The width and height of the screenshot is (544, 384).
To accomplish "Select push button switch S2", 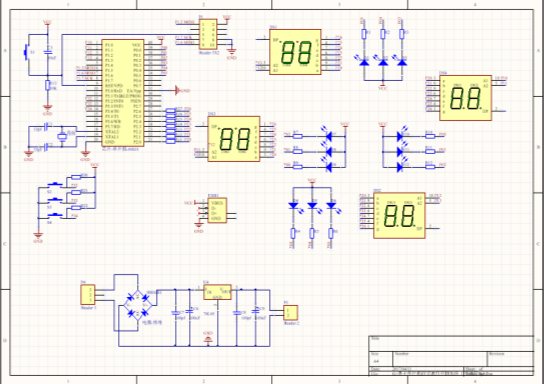I will point(54,185).
